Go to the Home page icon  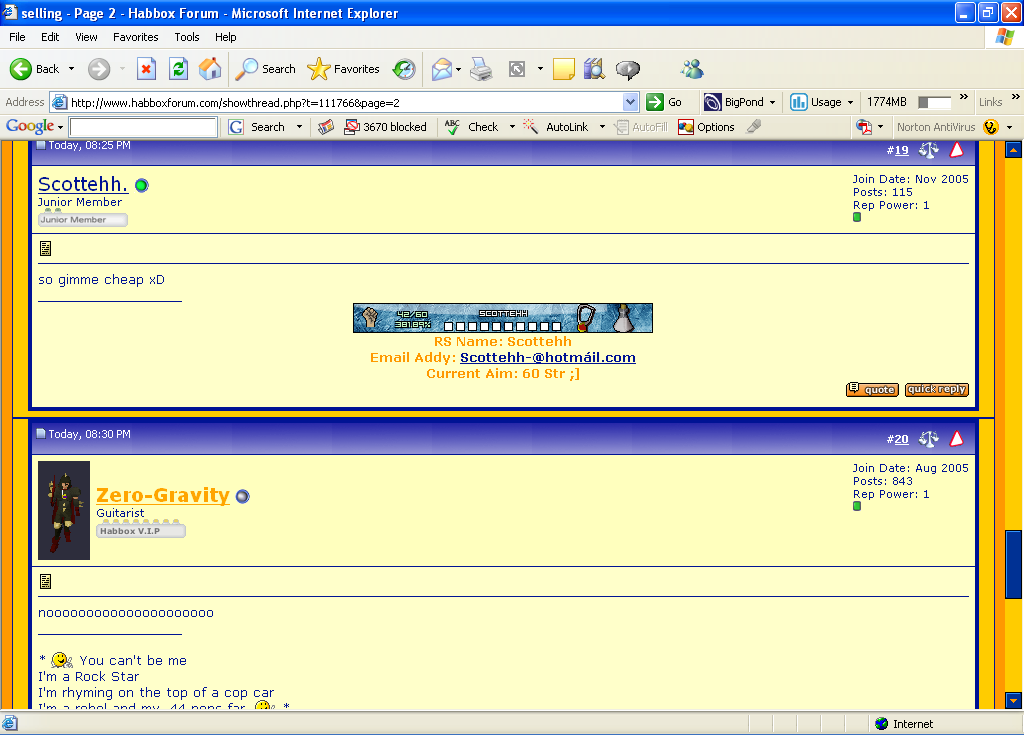pos(210,69)
